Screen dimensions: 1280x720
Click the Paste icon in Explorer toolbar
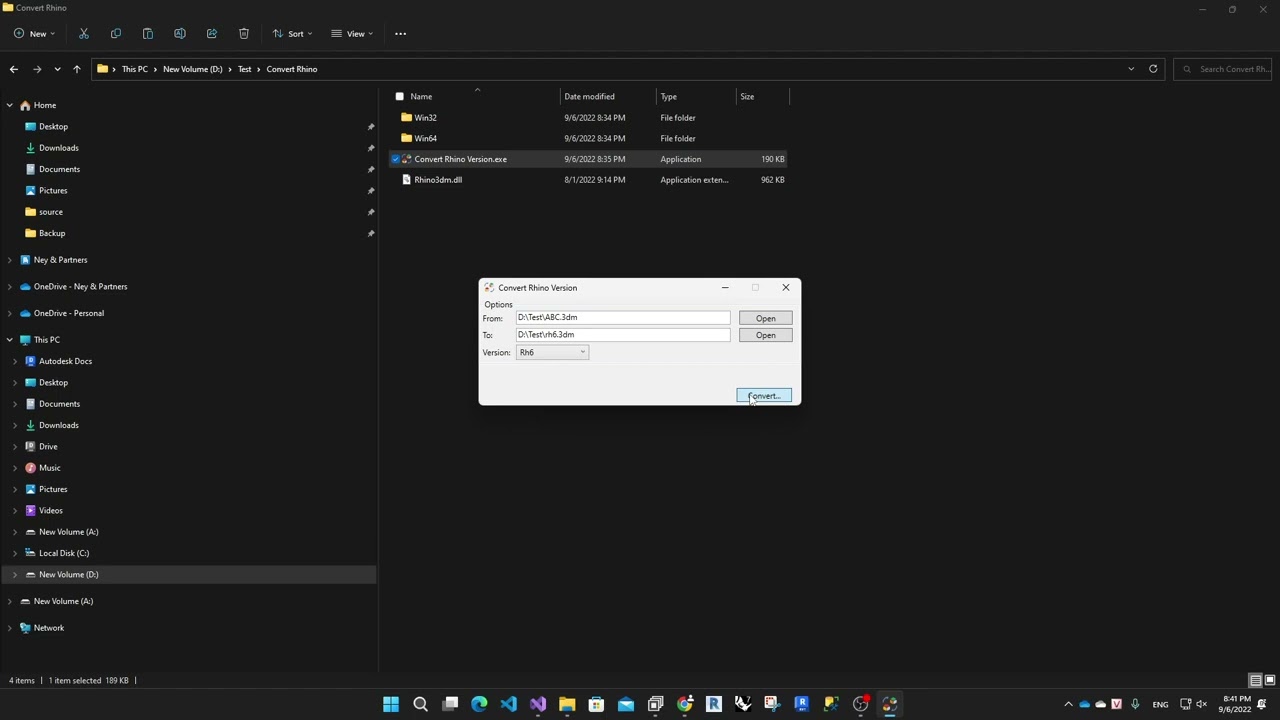point(148,34)
